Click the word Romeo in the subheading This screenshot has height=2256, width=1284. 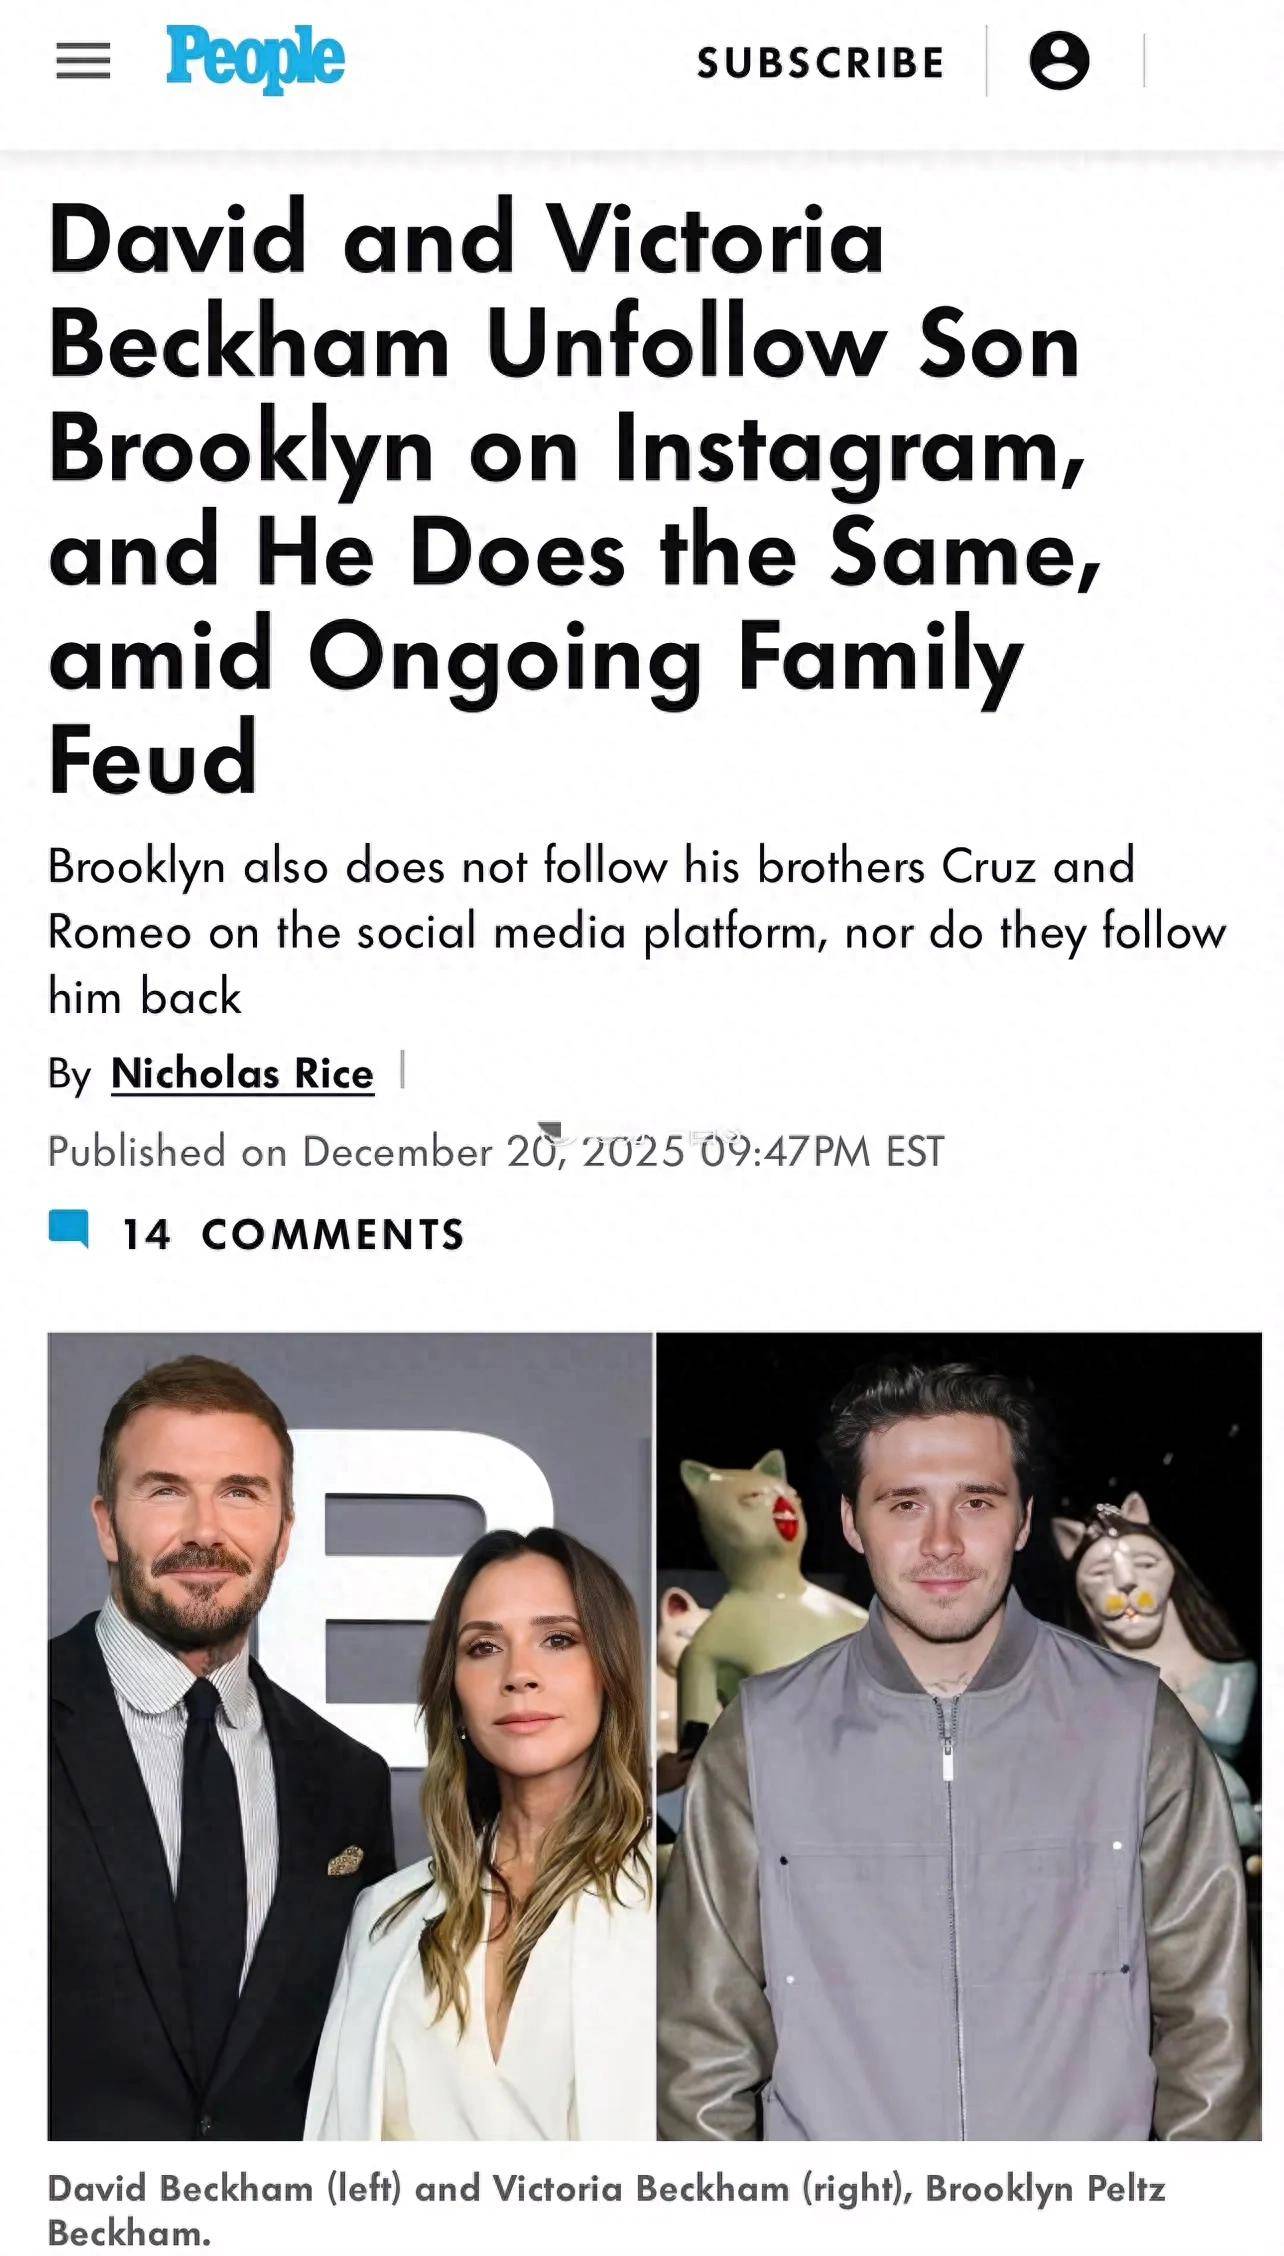click(119, 933)
